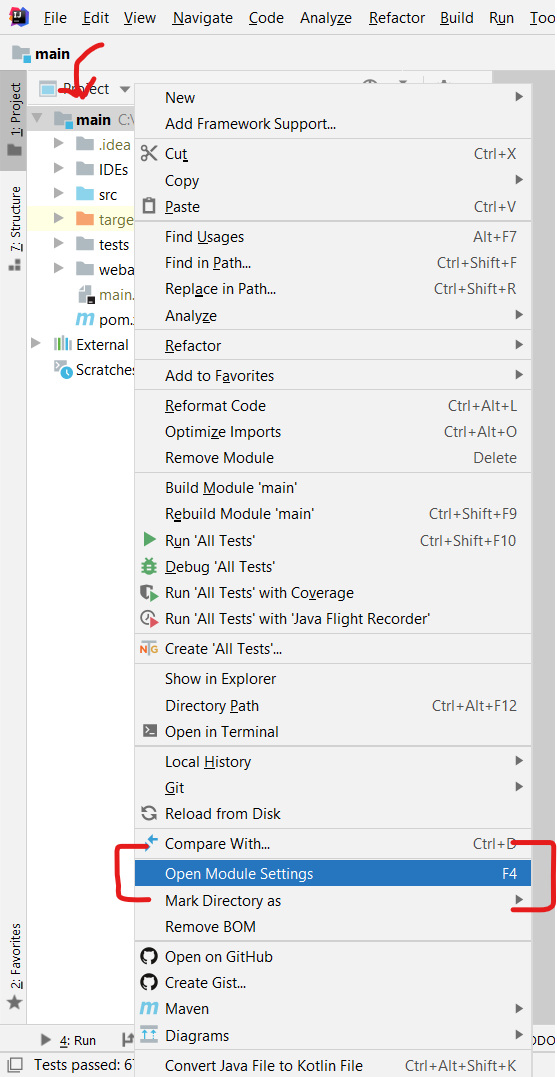Open the Refactor menu in menu bar
Screen dimensions: 557x1077
click(396, 18)
